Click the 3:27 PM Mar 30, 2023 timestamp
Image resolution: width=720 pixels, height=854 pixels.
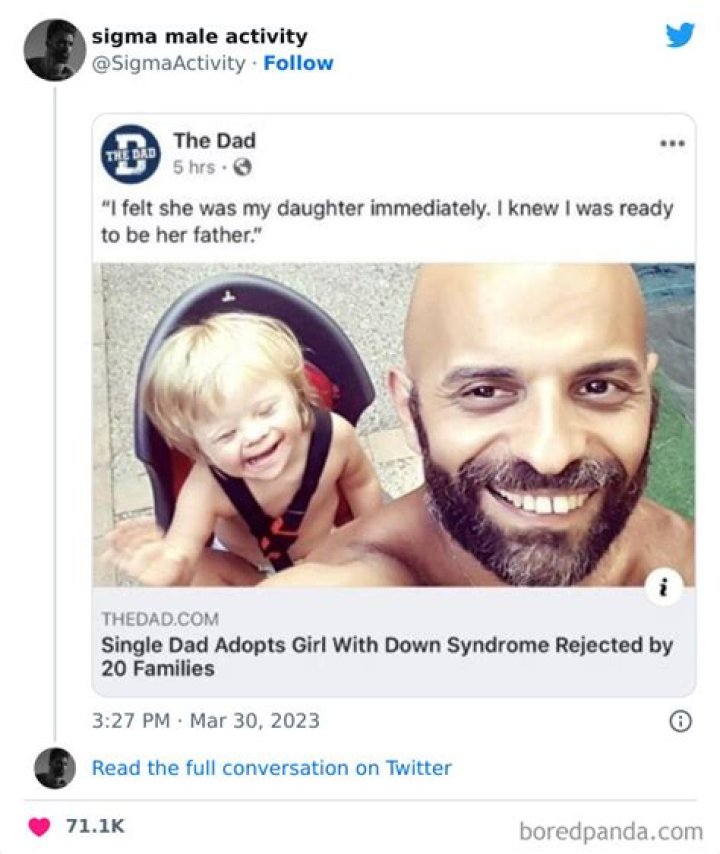click(205, 720)
